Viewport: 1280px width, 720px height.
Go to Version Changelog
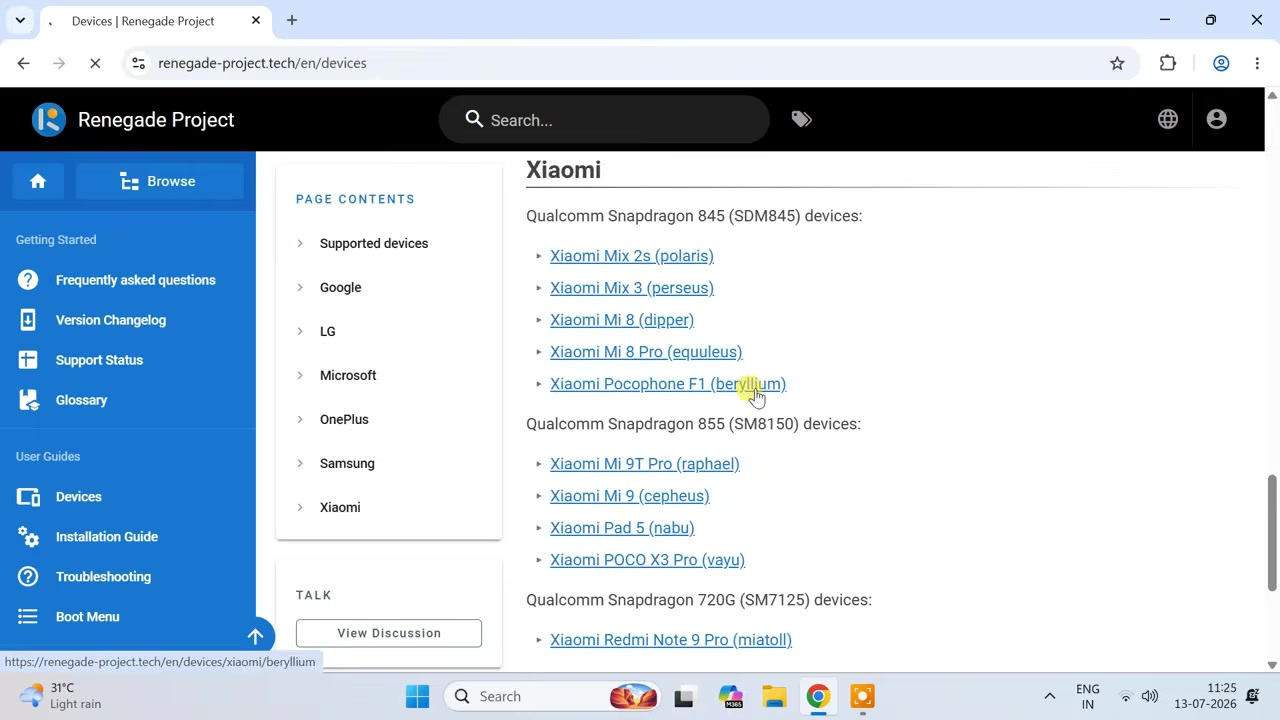click(111, 320)
